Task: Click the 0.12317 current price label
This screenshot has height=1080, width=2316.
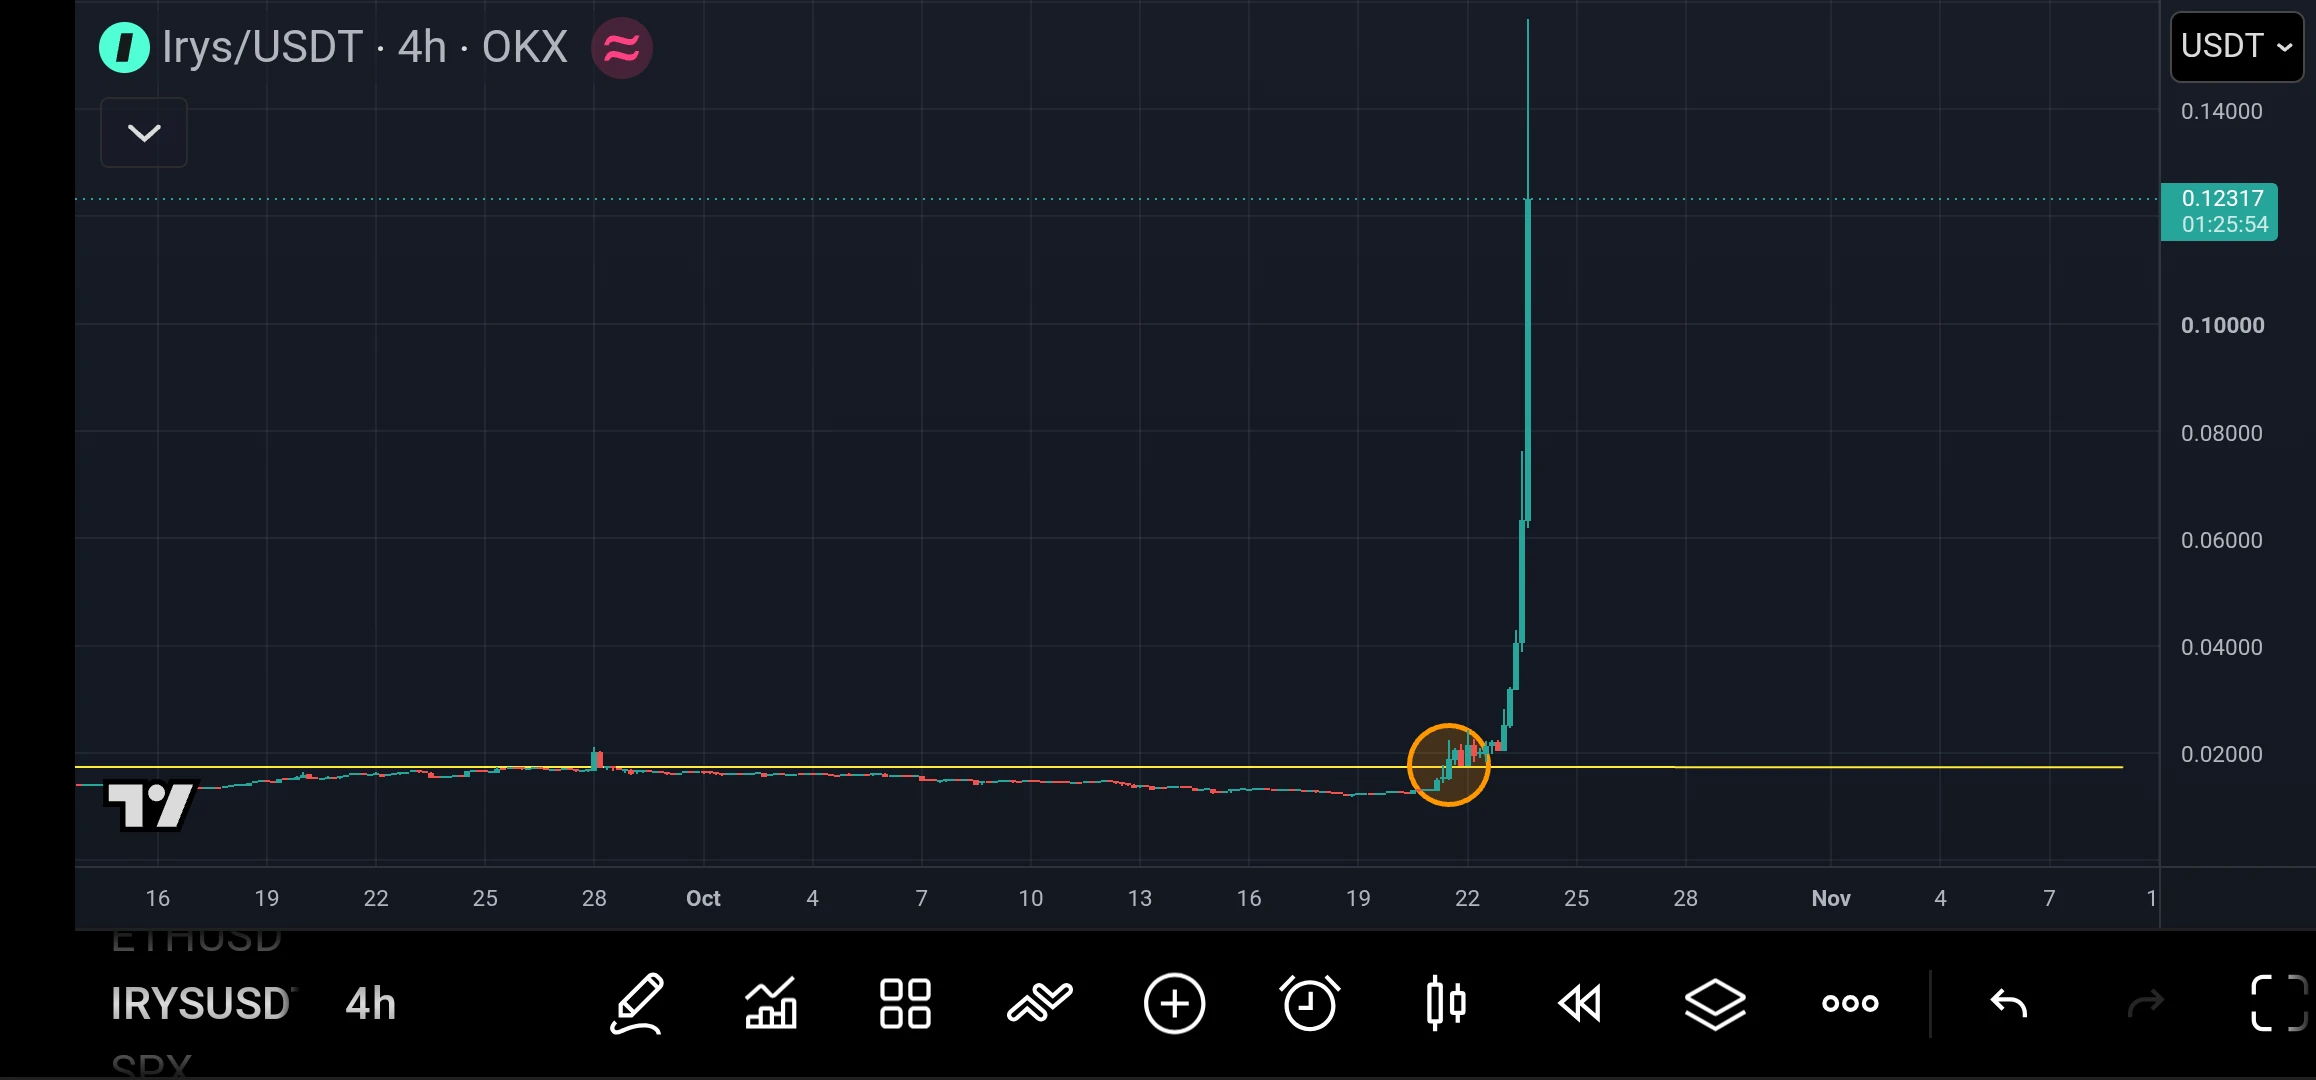Action: coord(2219,211)
